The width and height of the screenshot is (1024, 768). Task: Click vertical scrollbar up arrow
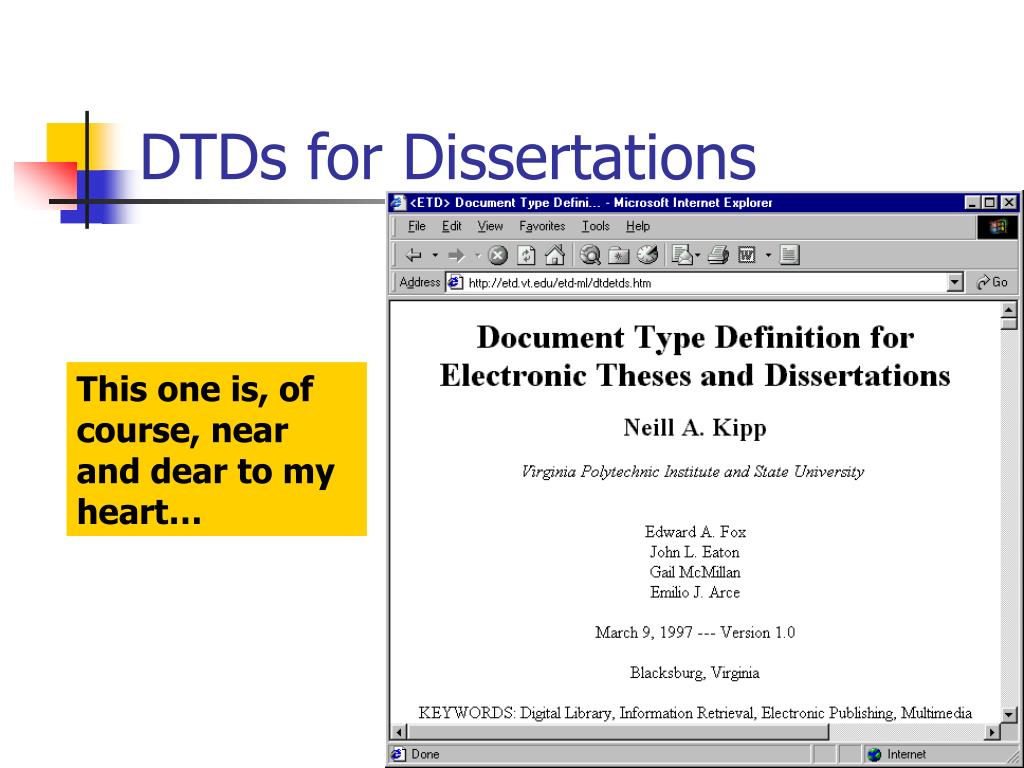(1009, 310)
